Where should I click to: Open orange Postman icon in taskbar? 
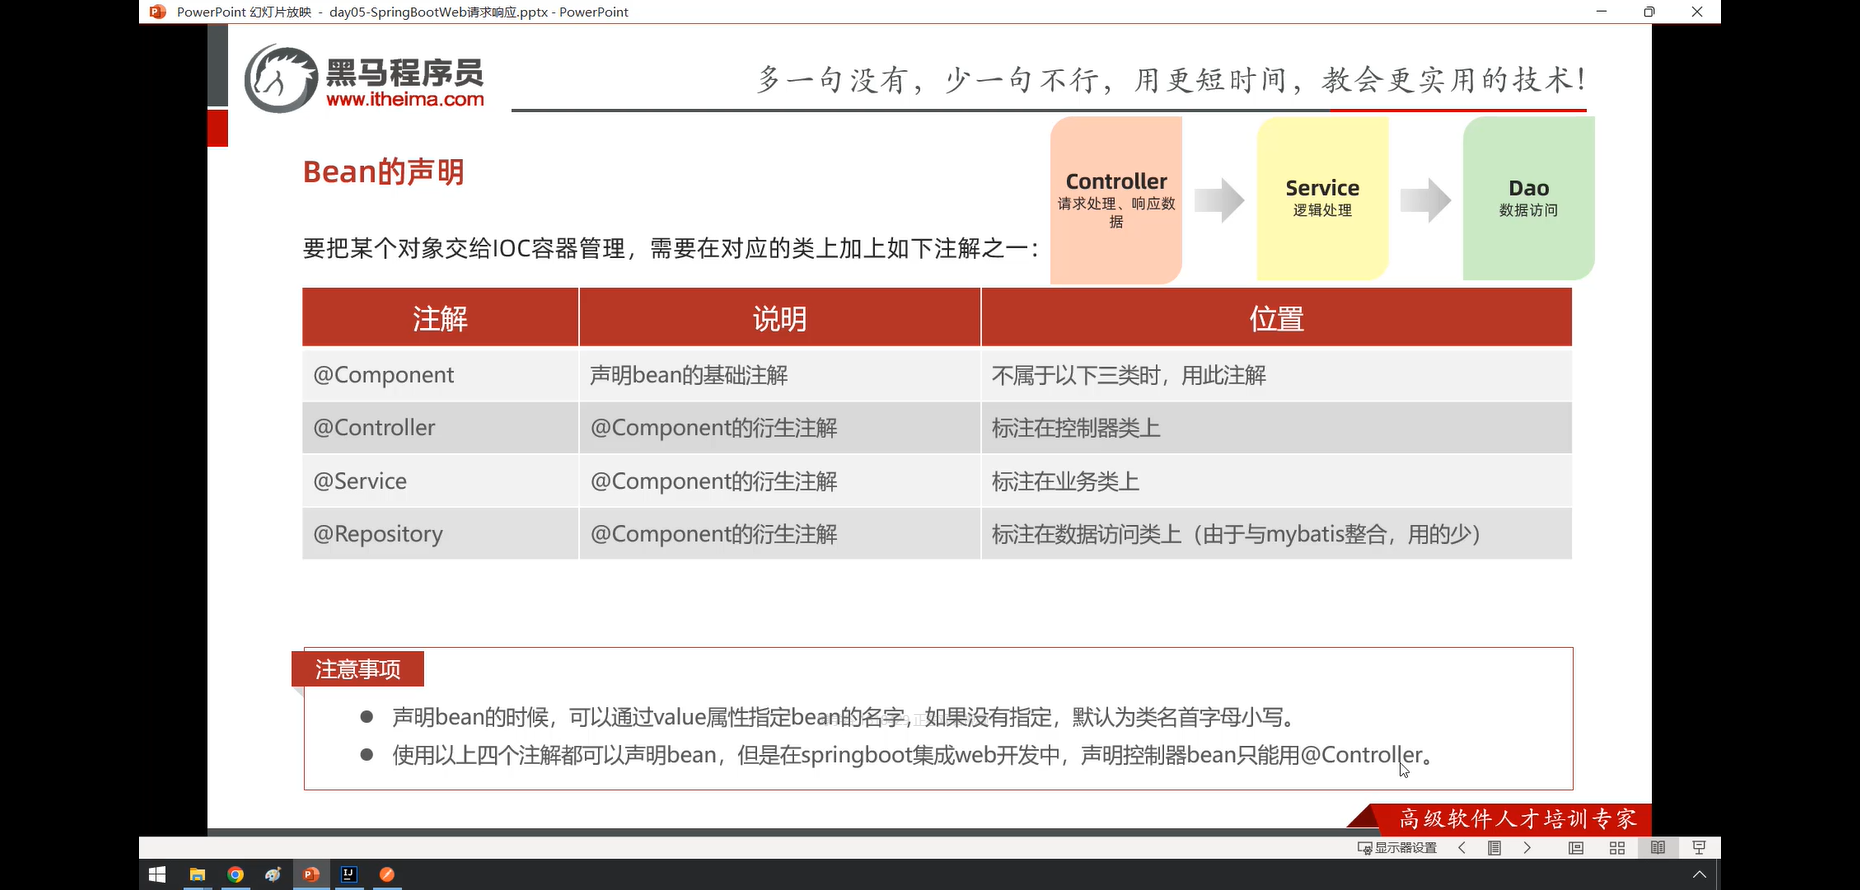click(x=387, y=875)
